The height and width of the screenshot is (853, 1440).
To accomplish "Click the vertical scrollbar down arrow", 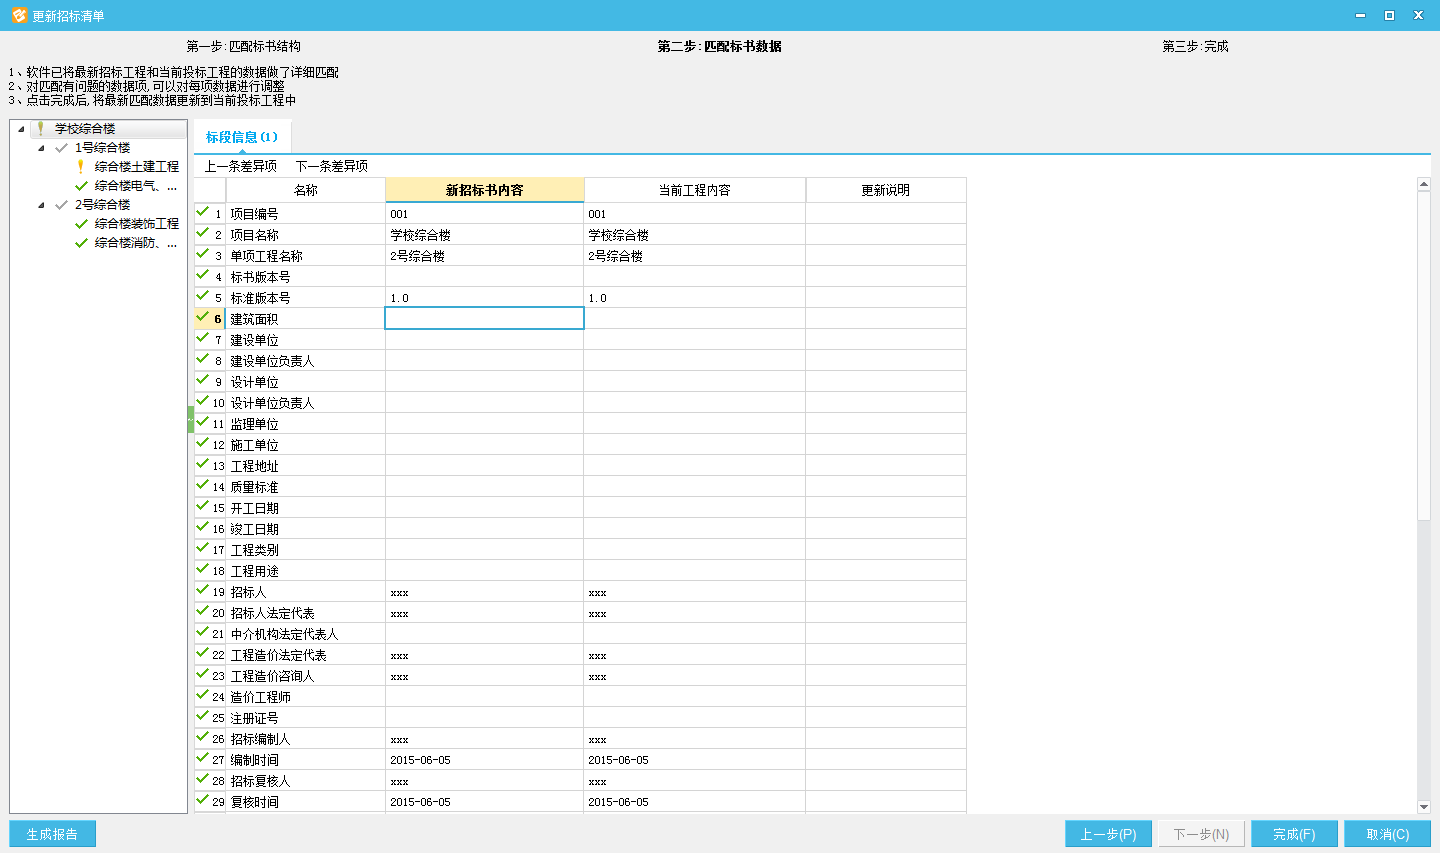I will tap(1424, 807).
